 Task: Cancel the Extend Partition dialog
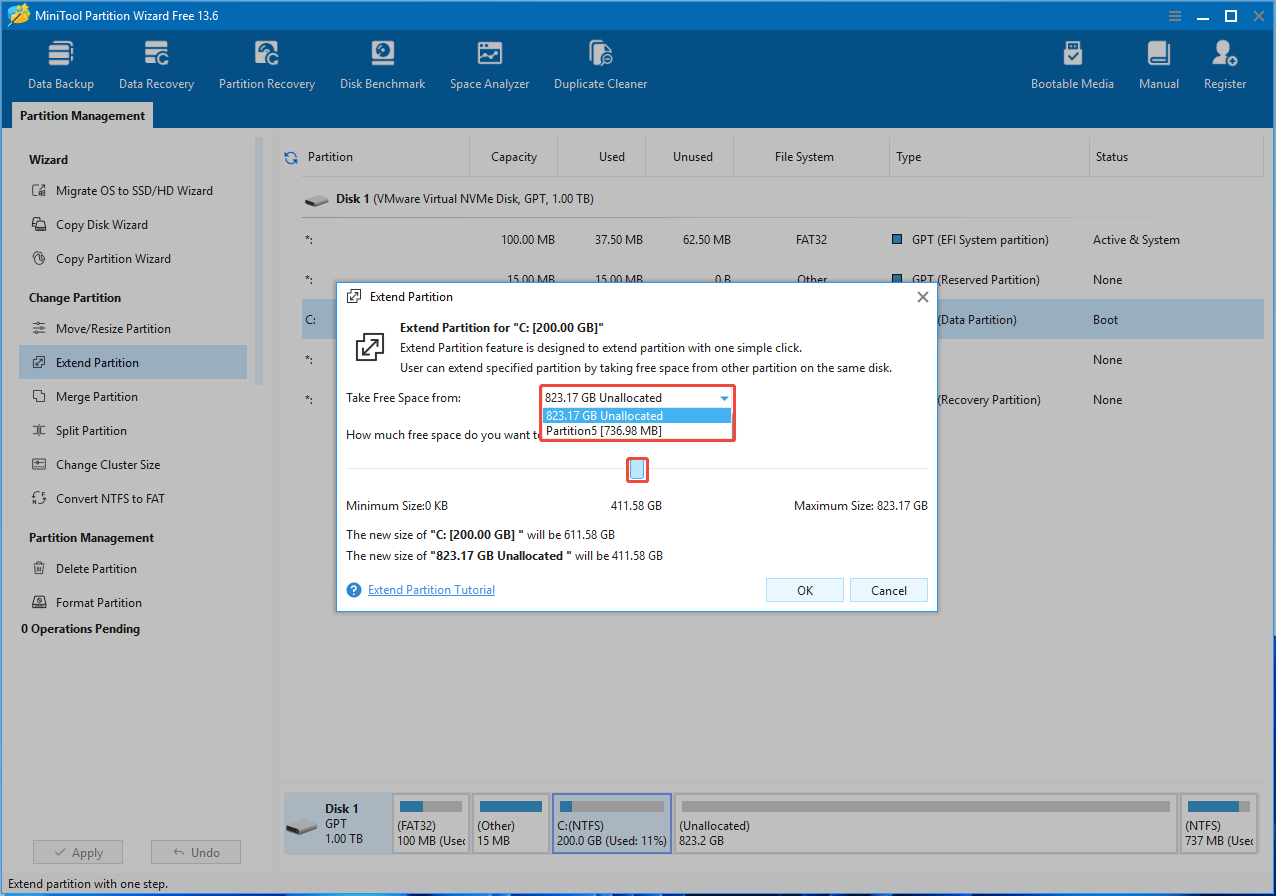click(x=888, y=589)
